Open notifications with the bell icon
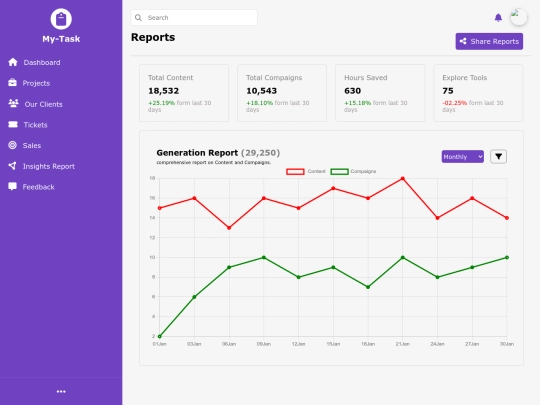The height and width of the screenshot is (405, 540). click(498, 18)
